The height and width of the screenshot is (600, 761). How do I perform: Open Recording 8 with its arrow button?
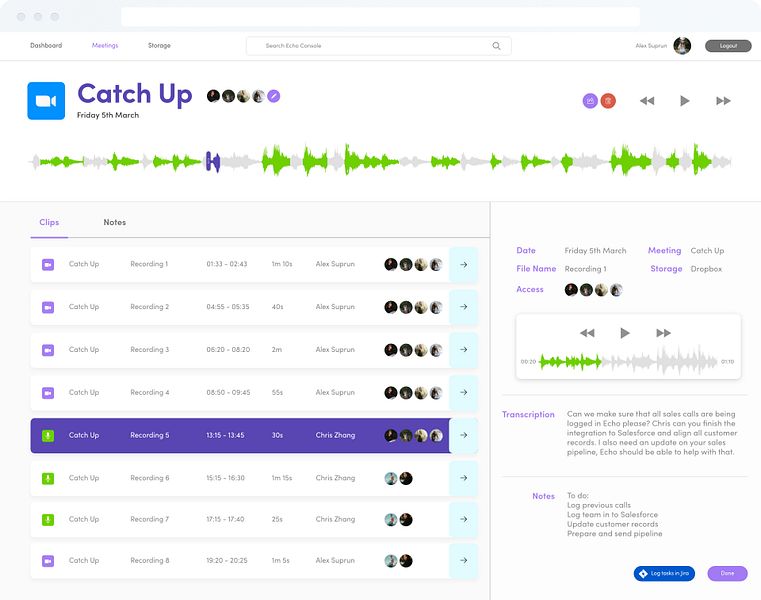coord(463,561)
